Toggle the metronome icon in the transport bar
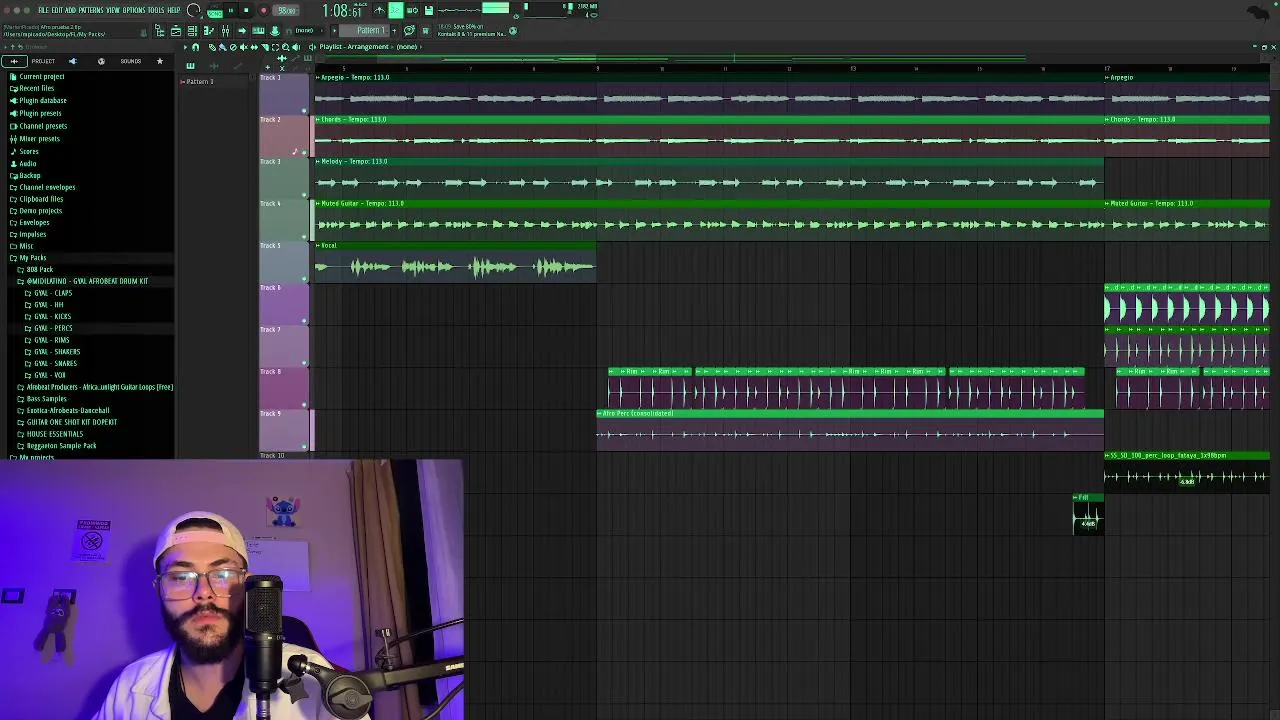 [379, 10]
